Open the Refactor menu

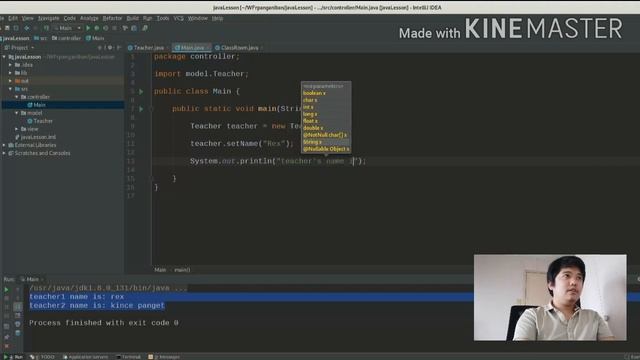tap(112, 18)
